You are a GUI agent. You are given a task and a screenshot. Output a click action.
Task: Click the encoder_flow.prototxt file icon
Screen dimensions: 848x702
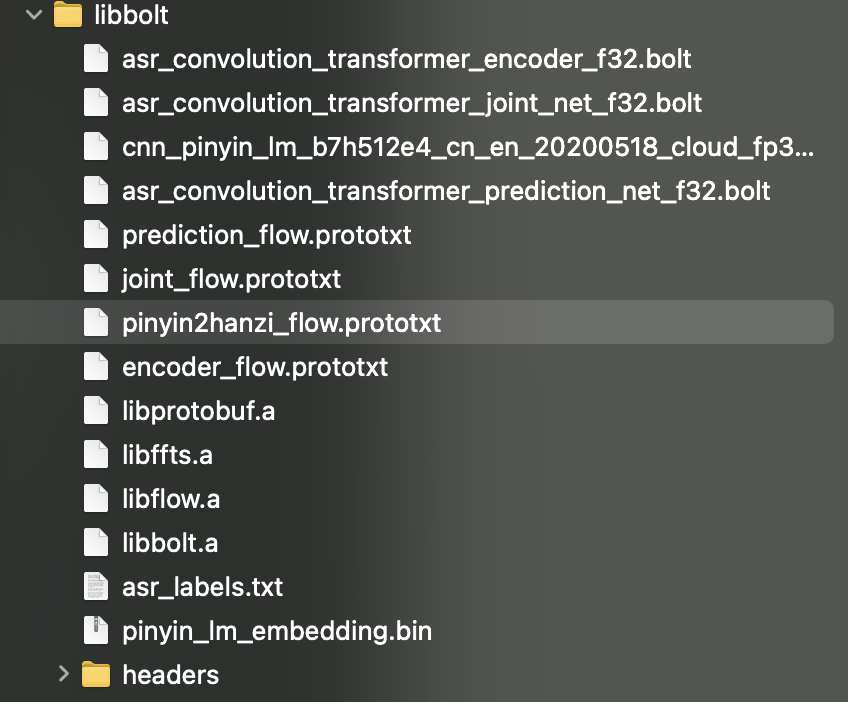(x=96, y=367)
